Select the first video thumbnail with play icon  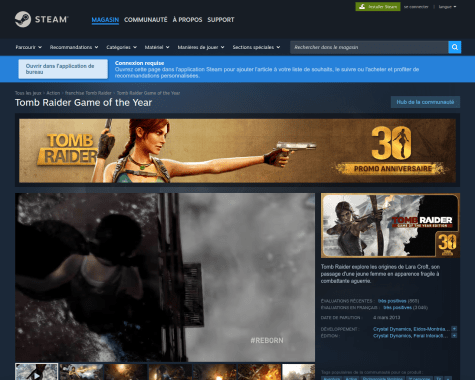tap(36, 372)
